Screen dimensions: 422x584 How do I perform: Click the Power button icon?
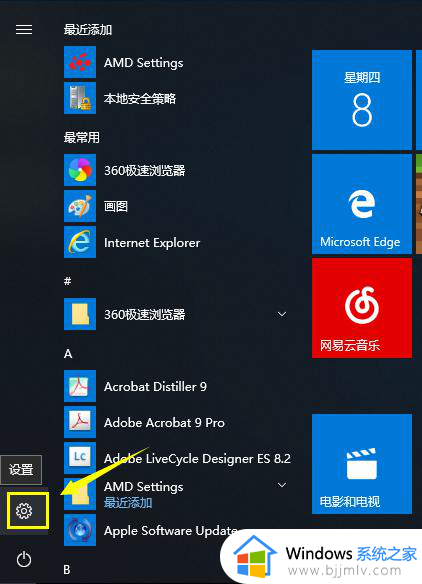tap(24, 559)
